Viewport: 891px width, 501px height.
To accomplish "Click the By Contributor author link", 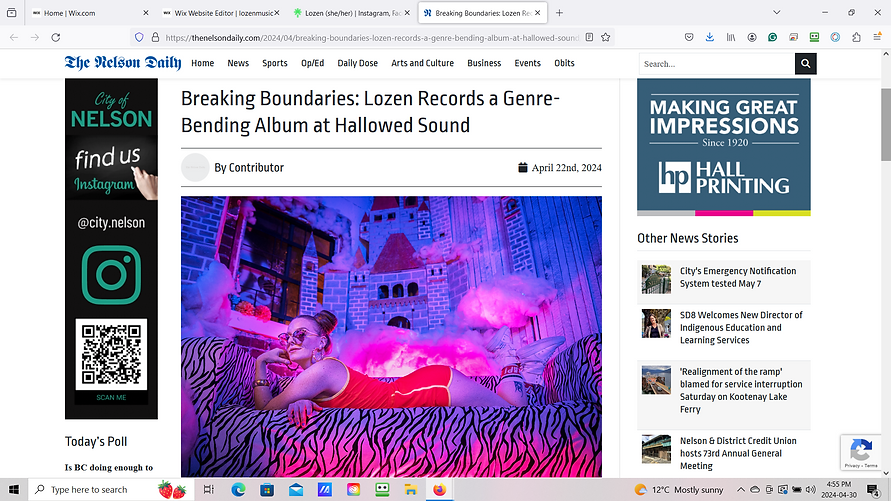I will pos(249,168).
